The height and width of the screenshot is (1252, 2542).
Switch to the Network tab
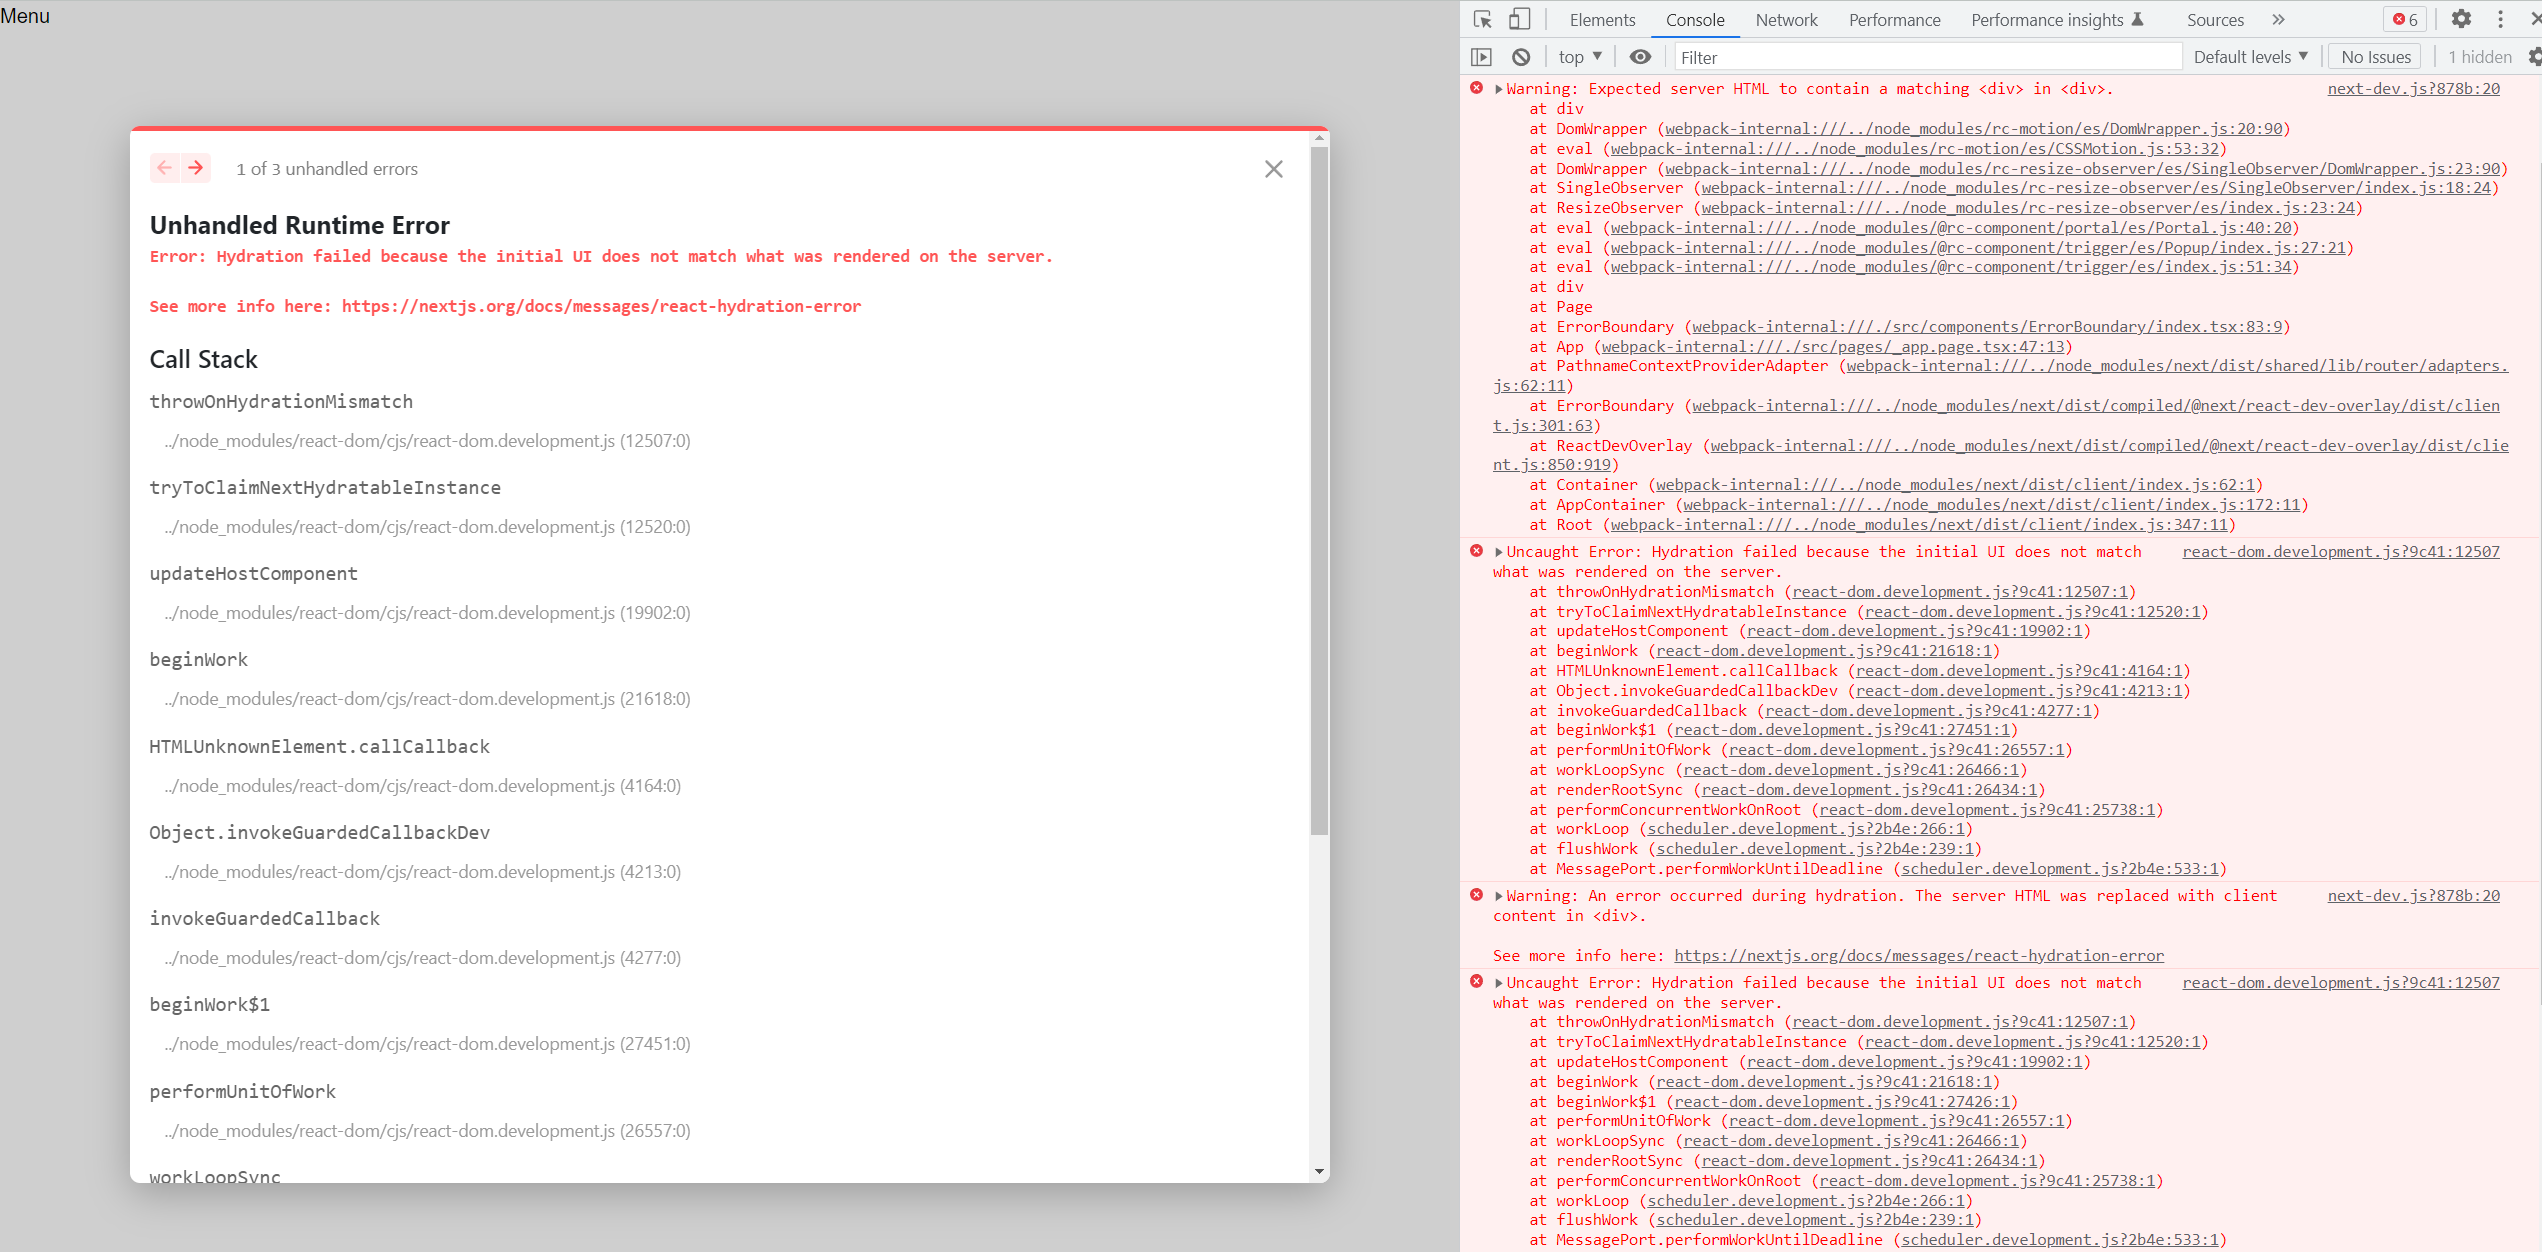click(x=1786, y=20)
